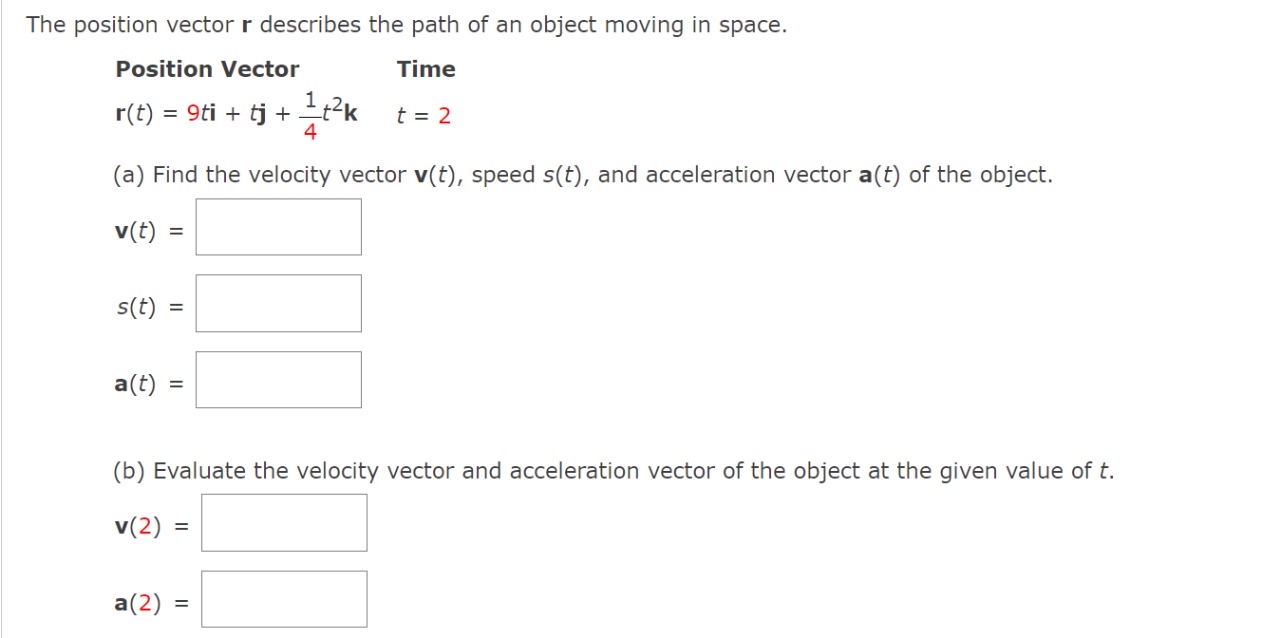Click the Time heading
This screenshot has width=1280, height=638.
(426, 69)
